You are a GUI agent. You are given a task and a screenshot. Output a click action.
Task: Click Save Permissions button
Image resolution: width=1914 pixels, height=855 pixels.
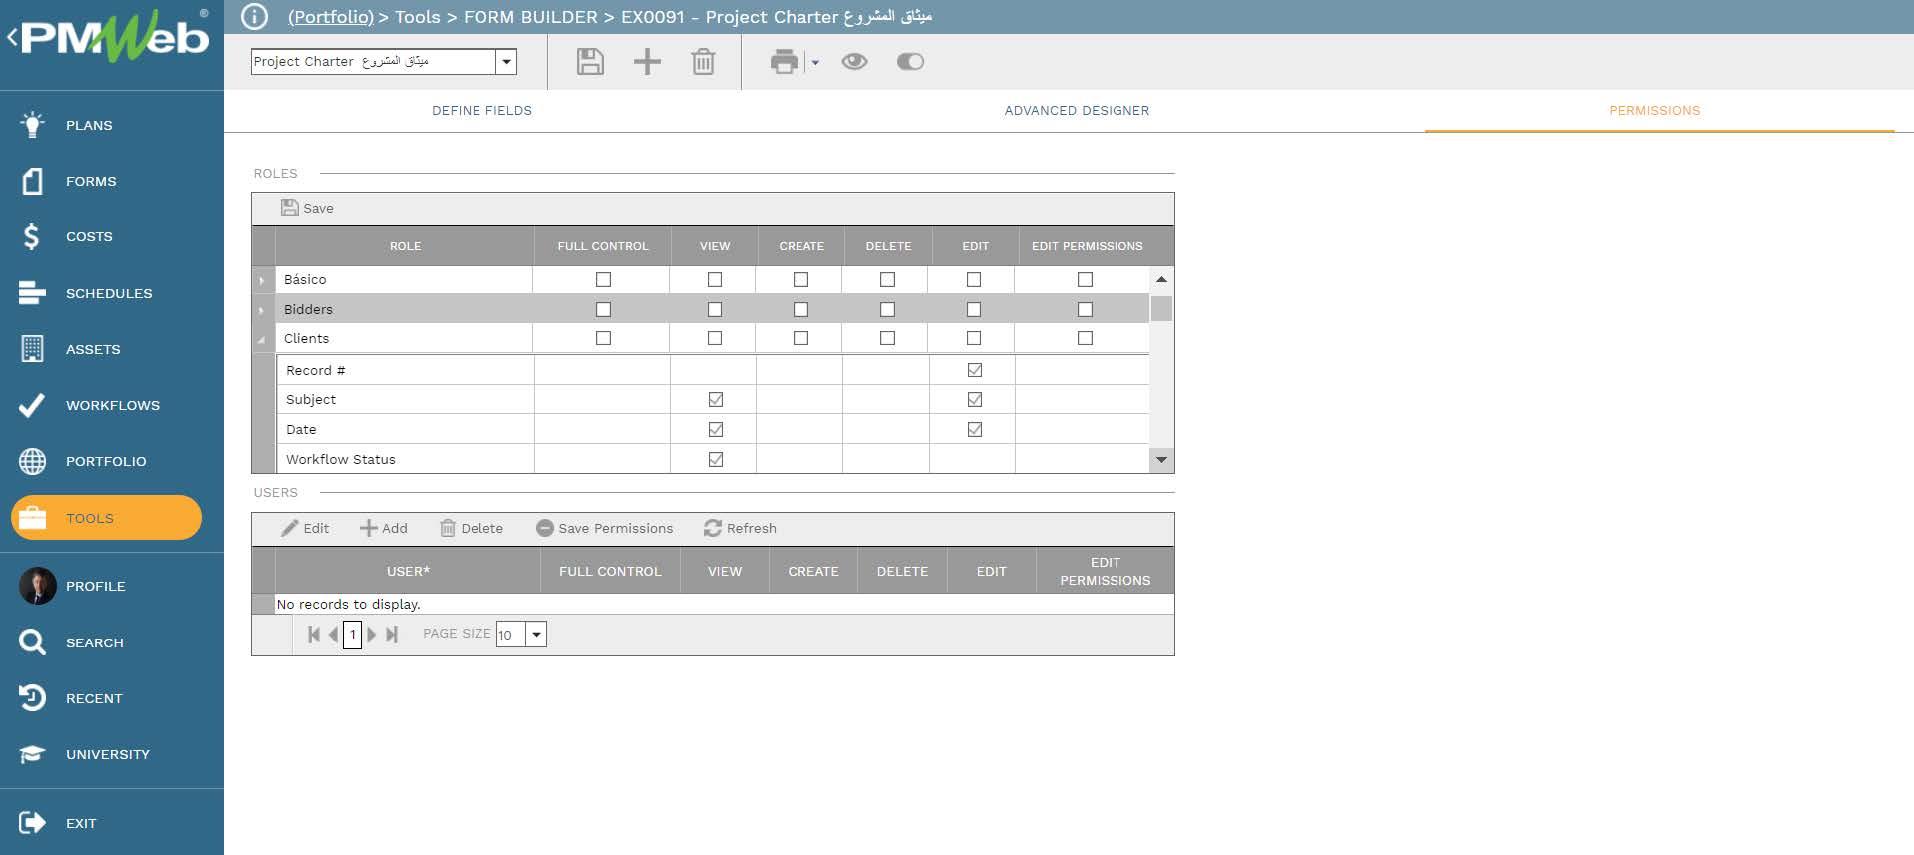(605, 528)
